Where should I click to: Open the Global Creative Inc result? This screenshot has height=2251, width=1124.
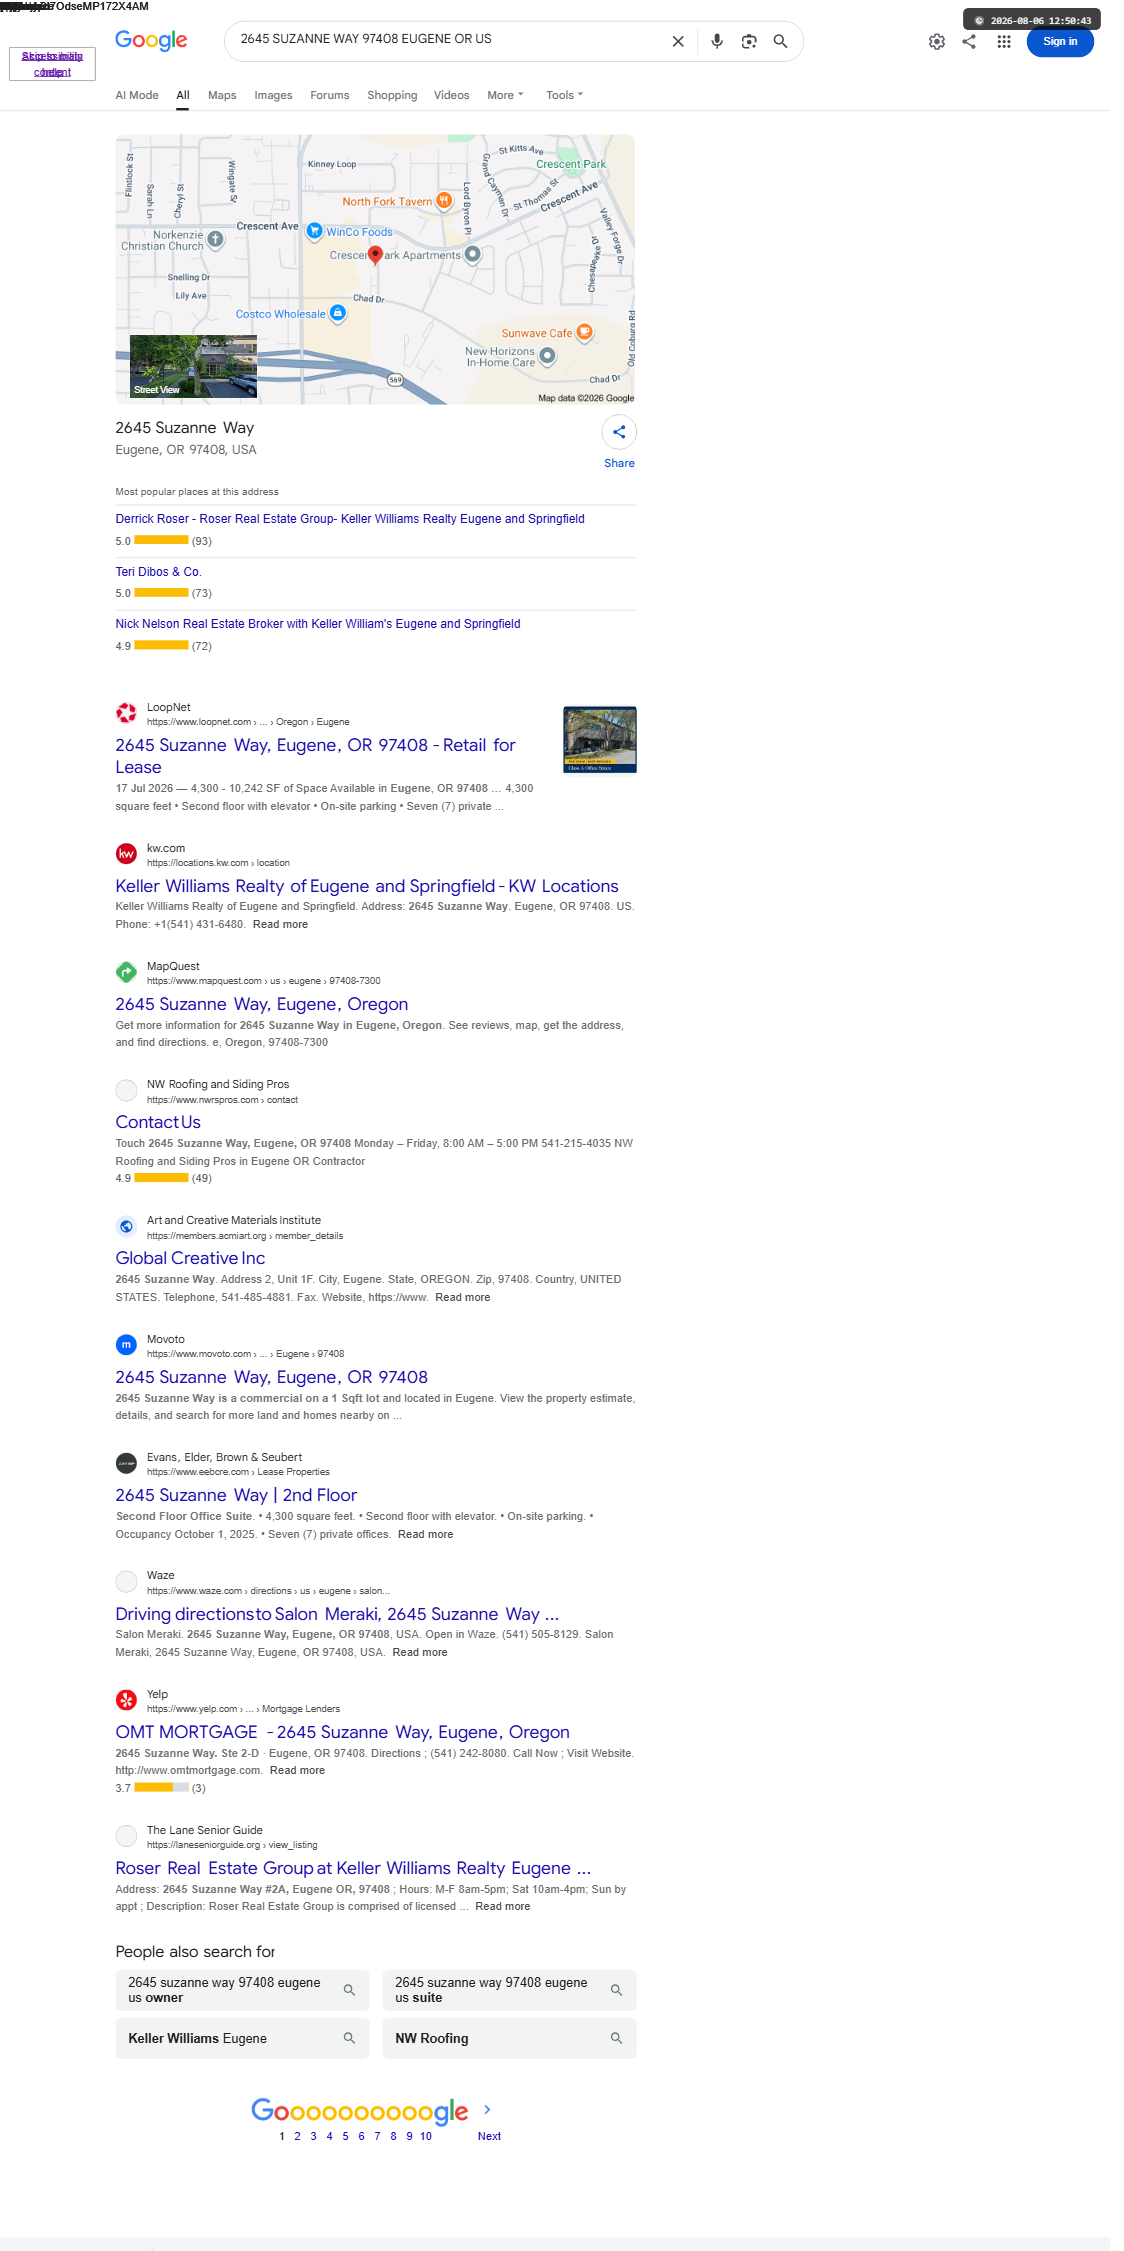point(190,1258)
